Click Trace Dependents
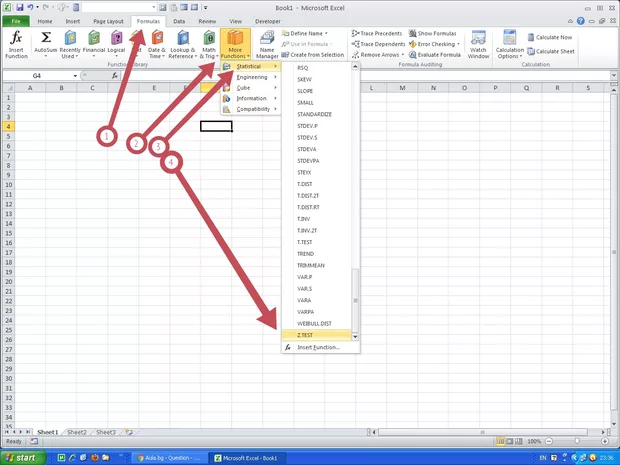 [378, 44]
